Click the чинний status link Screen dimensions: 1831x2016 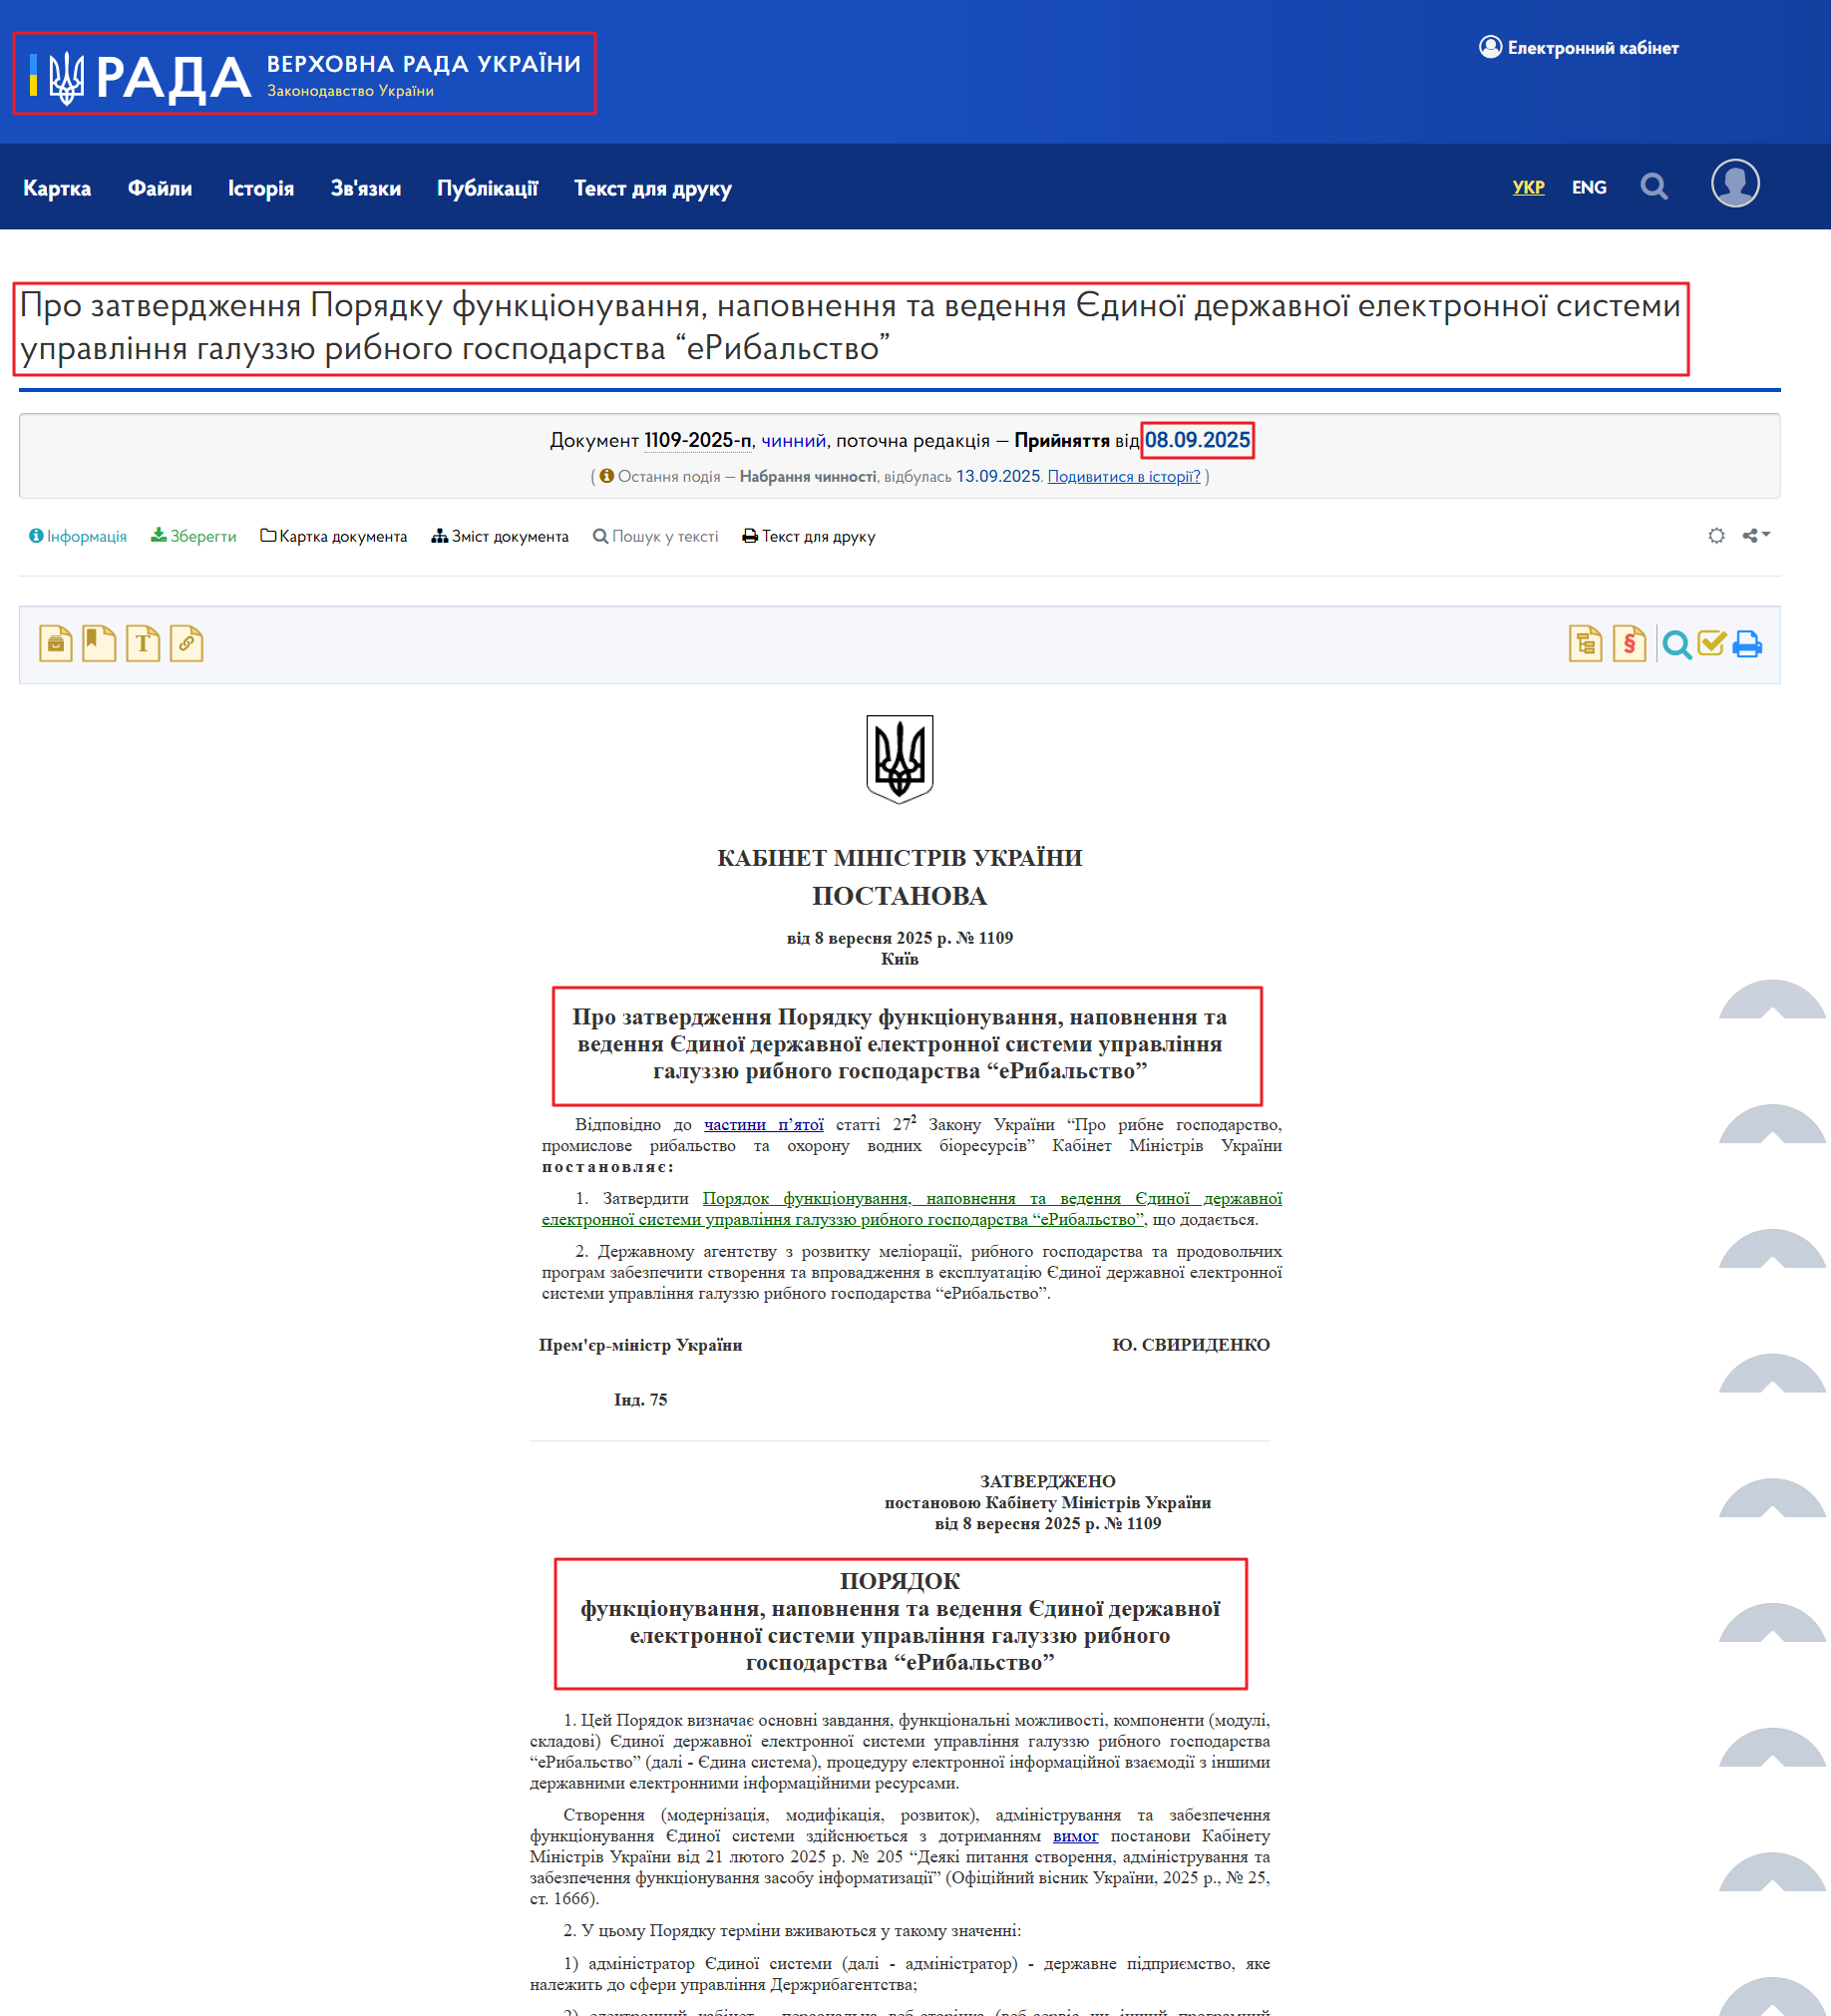[793, 440]
